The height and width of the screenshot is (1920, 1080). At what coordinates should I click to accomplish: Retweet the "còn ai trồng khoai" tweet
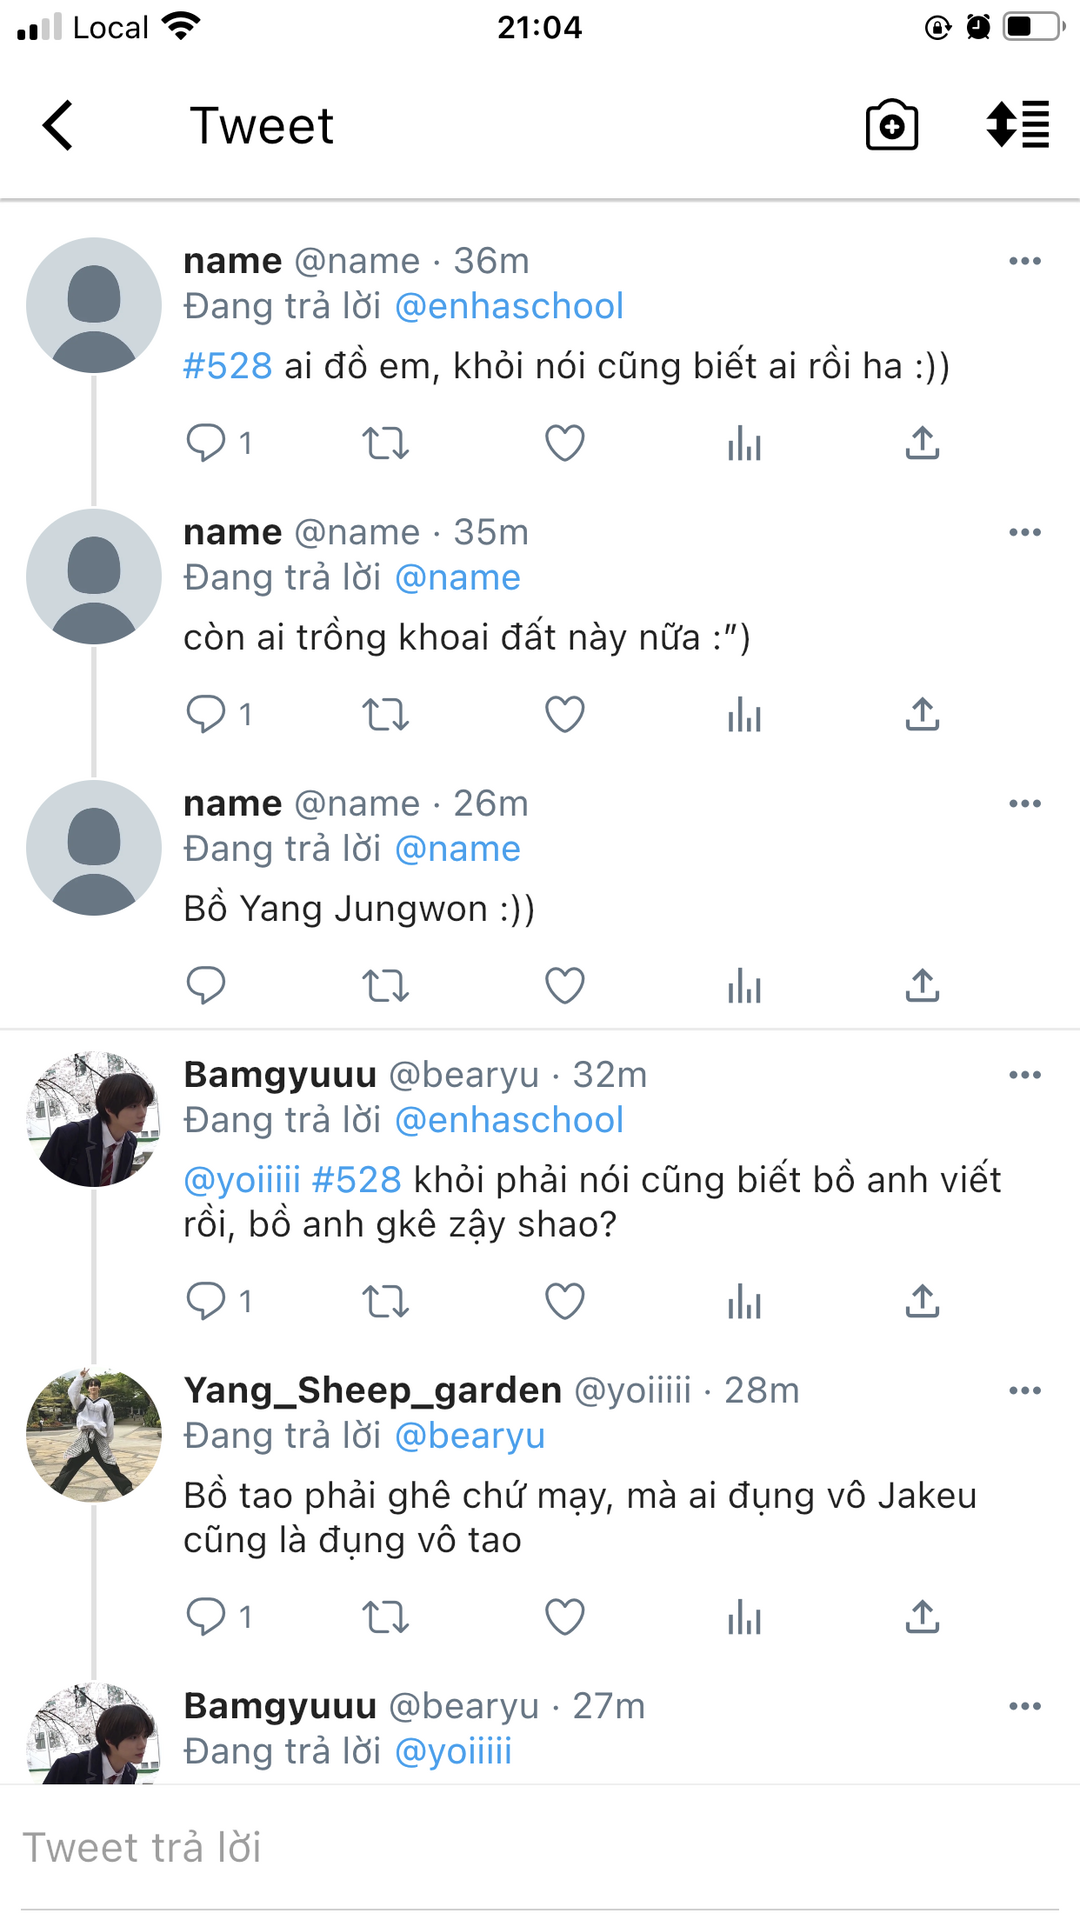coord(385,715)
